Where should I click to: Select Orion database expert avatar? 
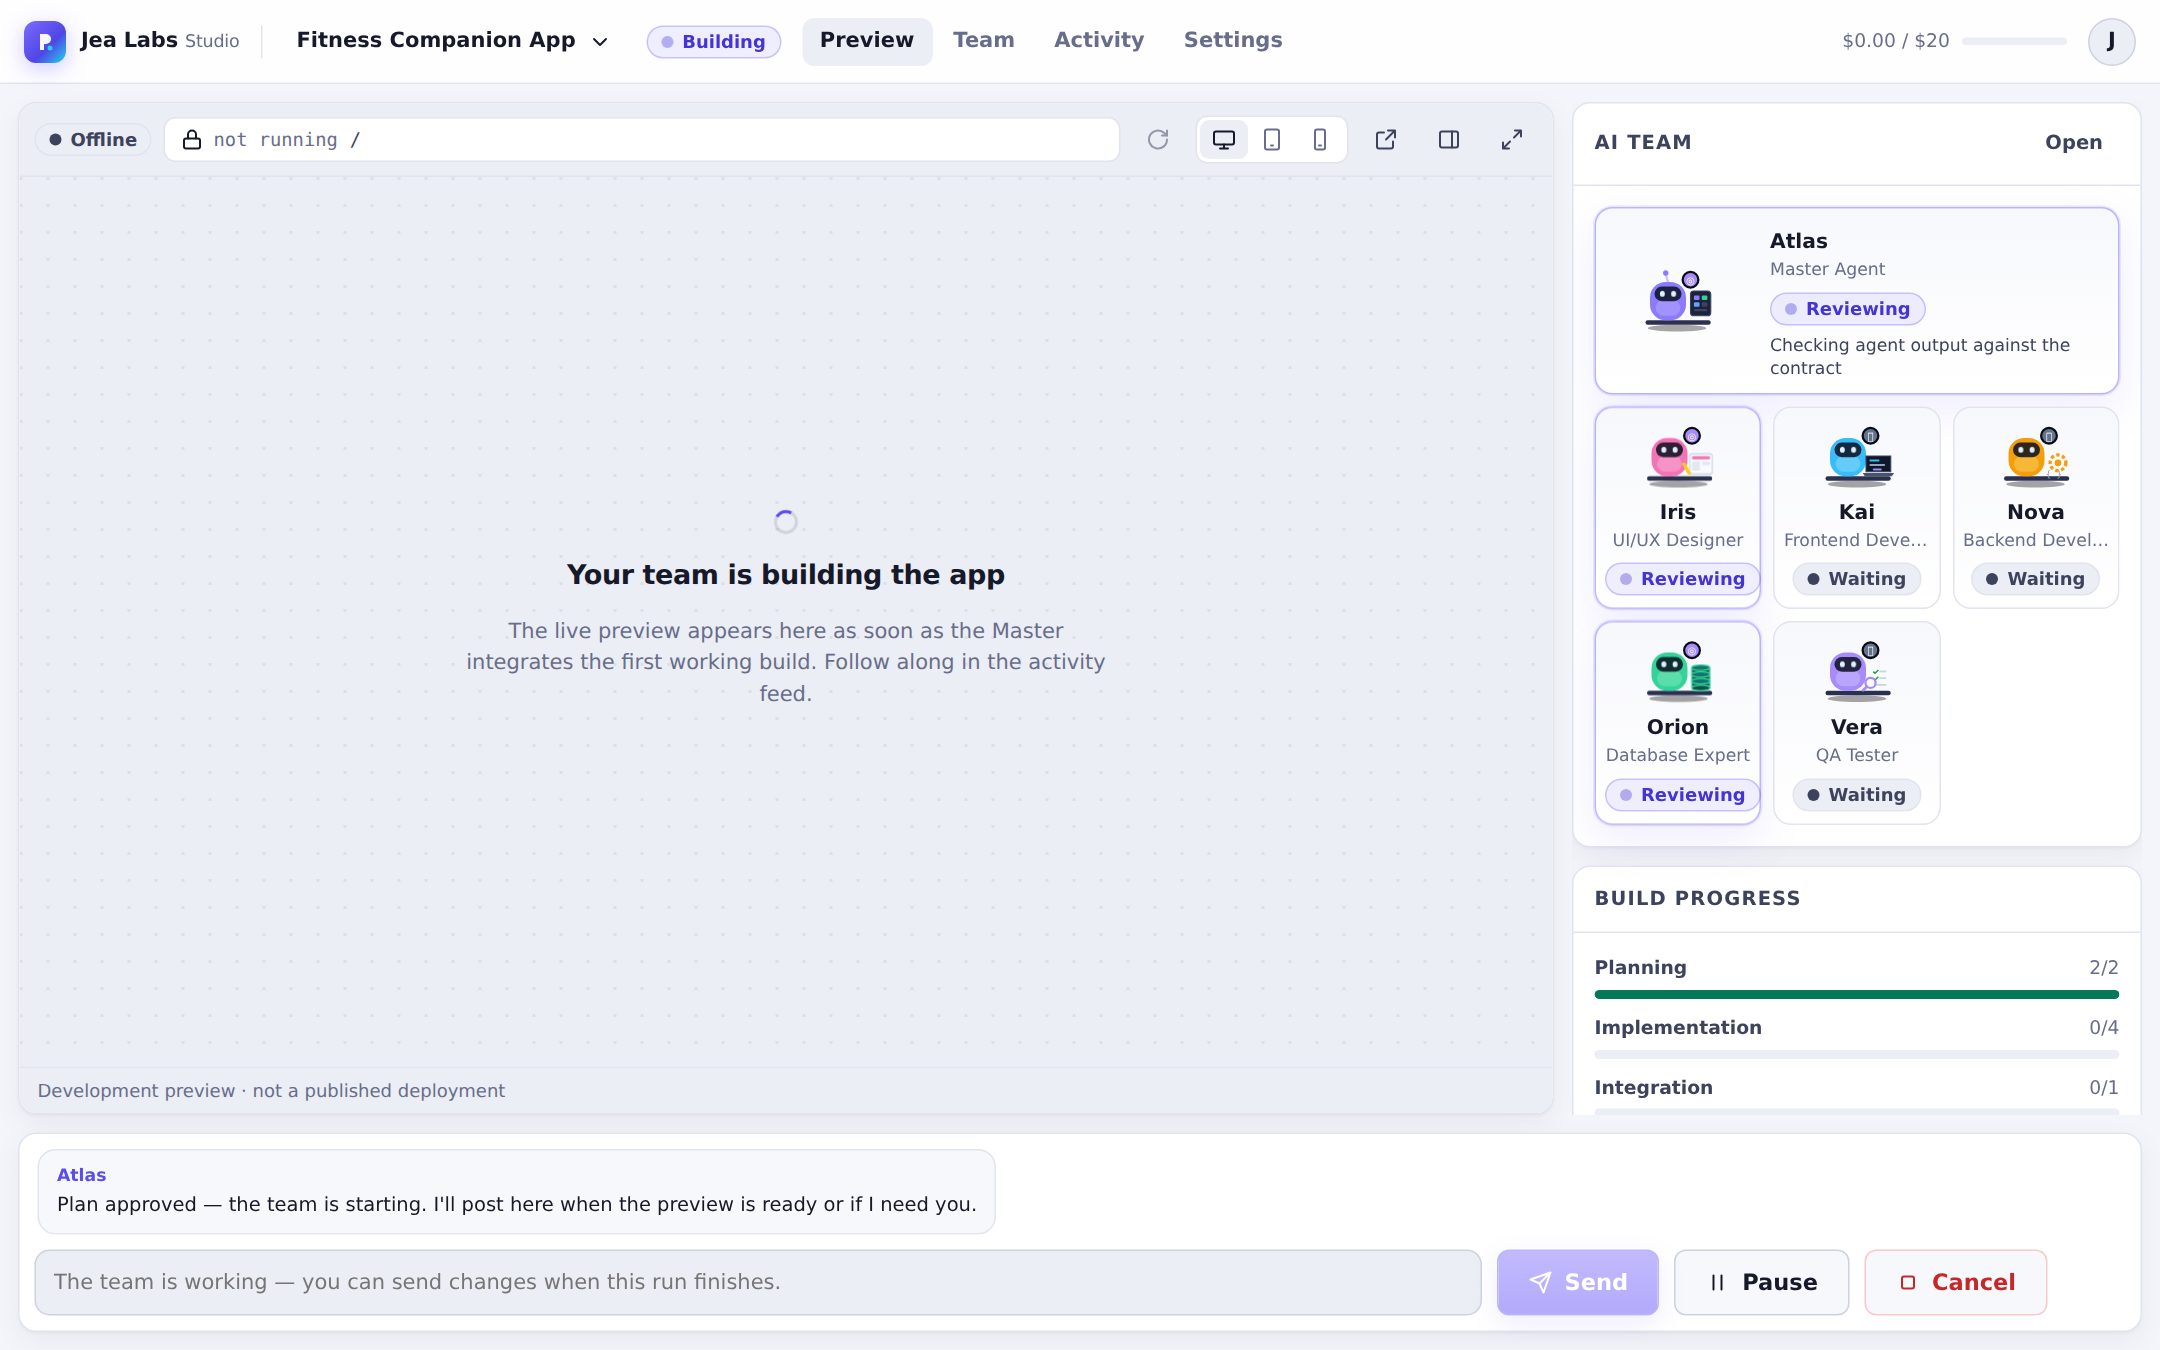tap(1679, 672)
